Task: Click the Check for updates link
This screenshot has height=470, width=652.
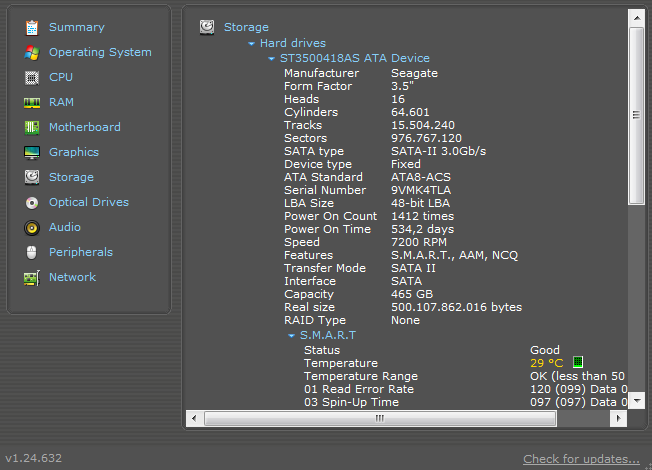Action: pos(581,459)
